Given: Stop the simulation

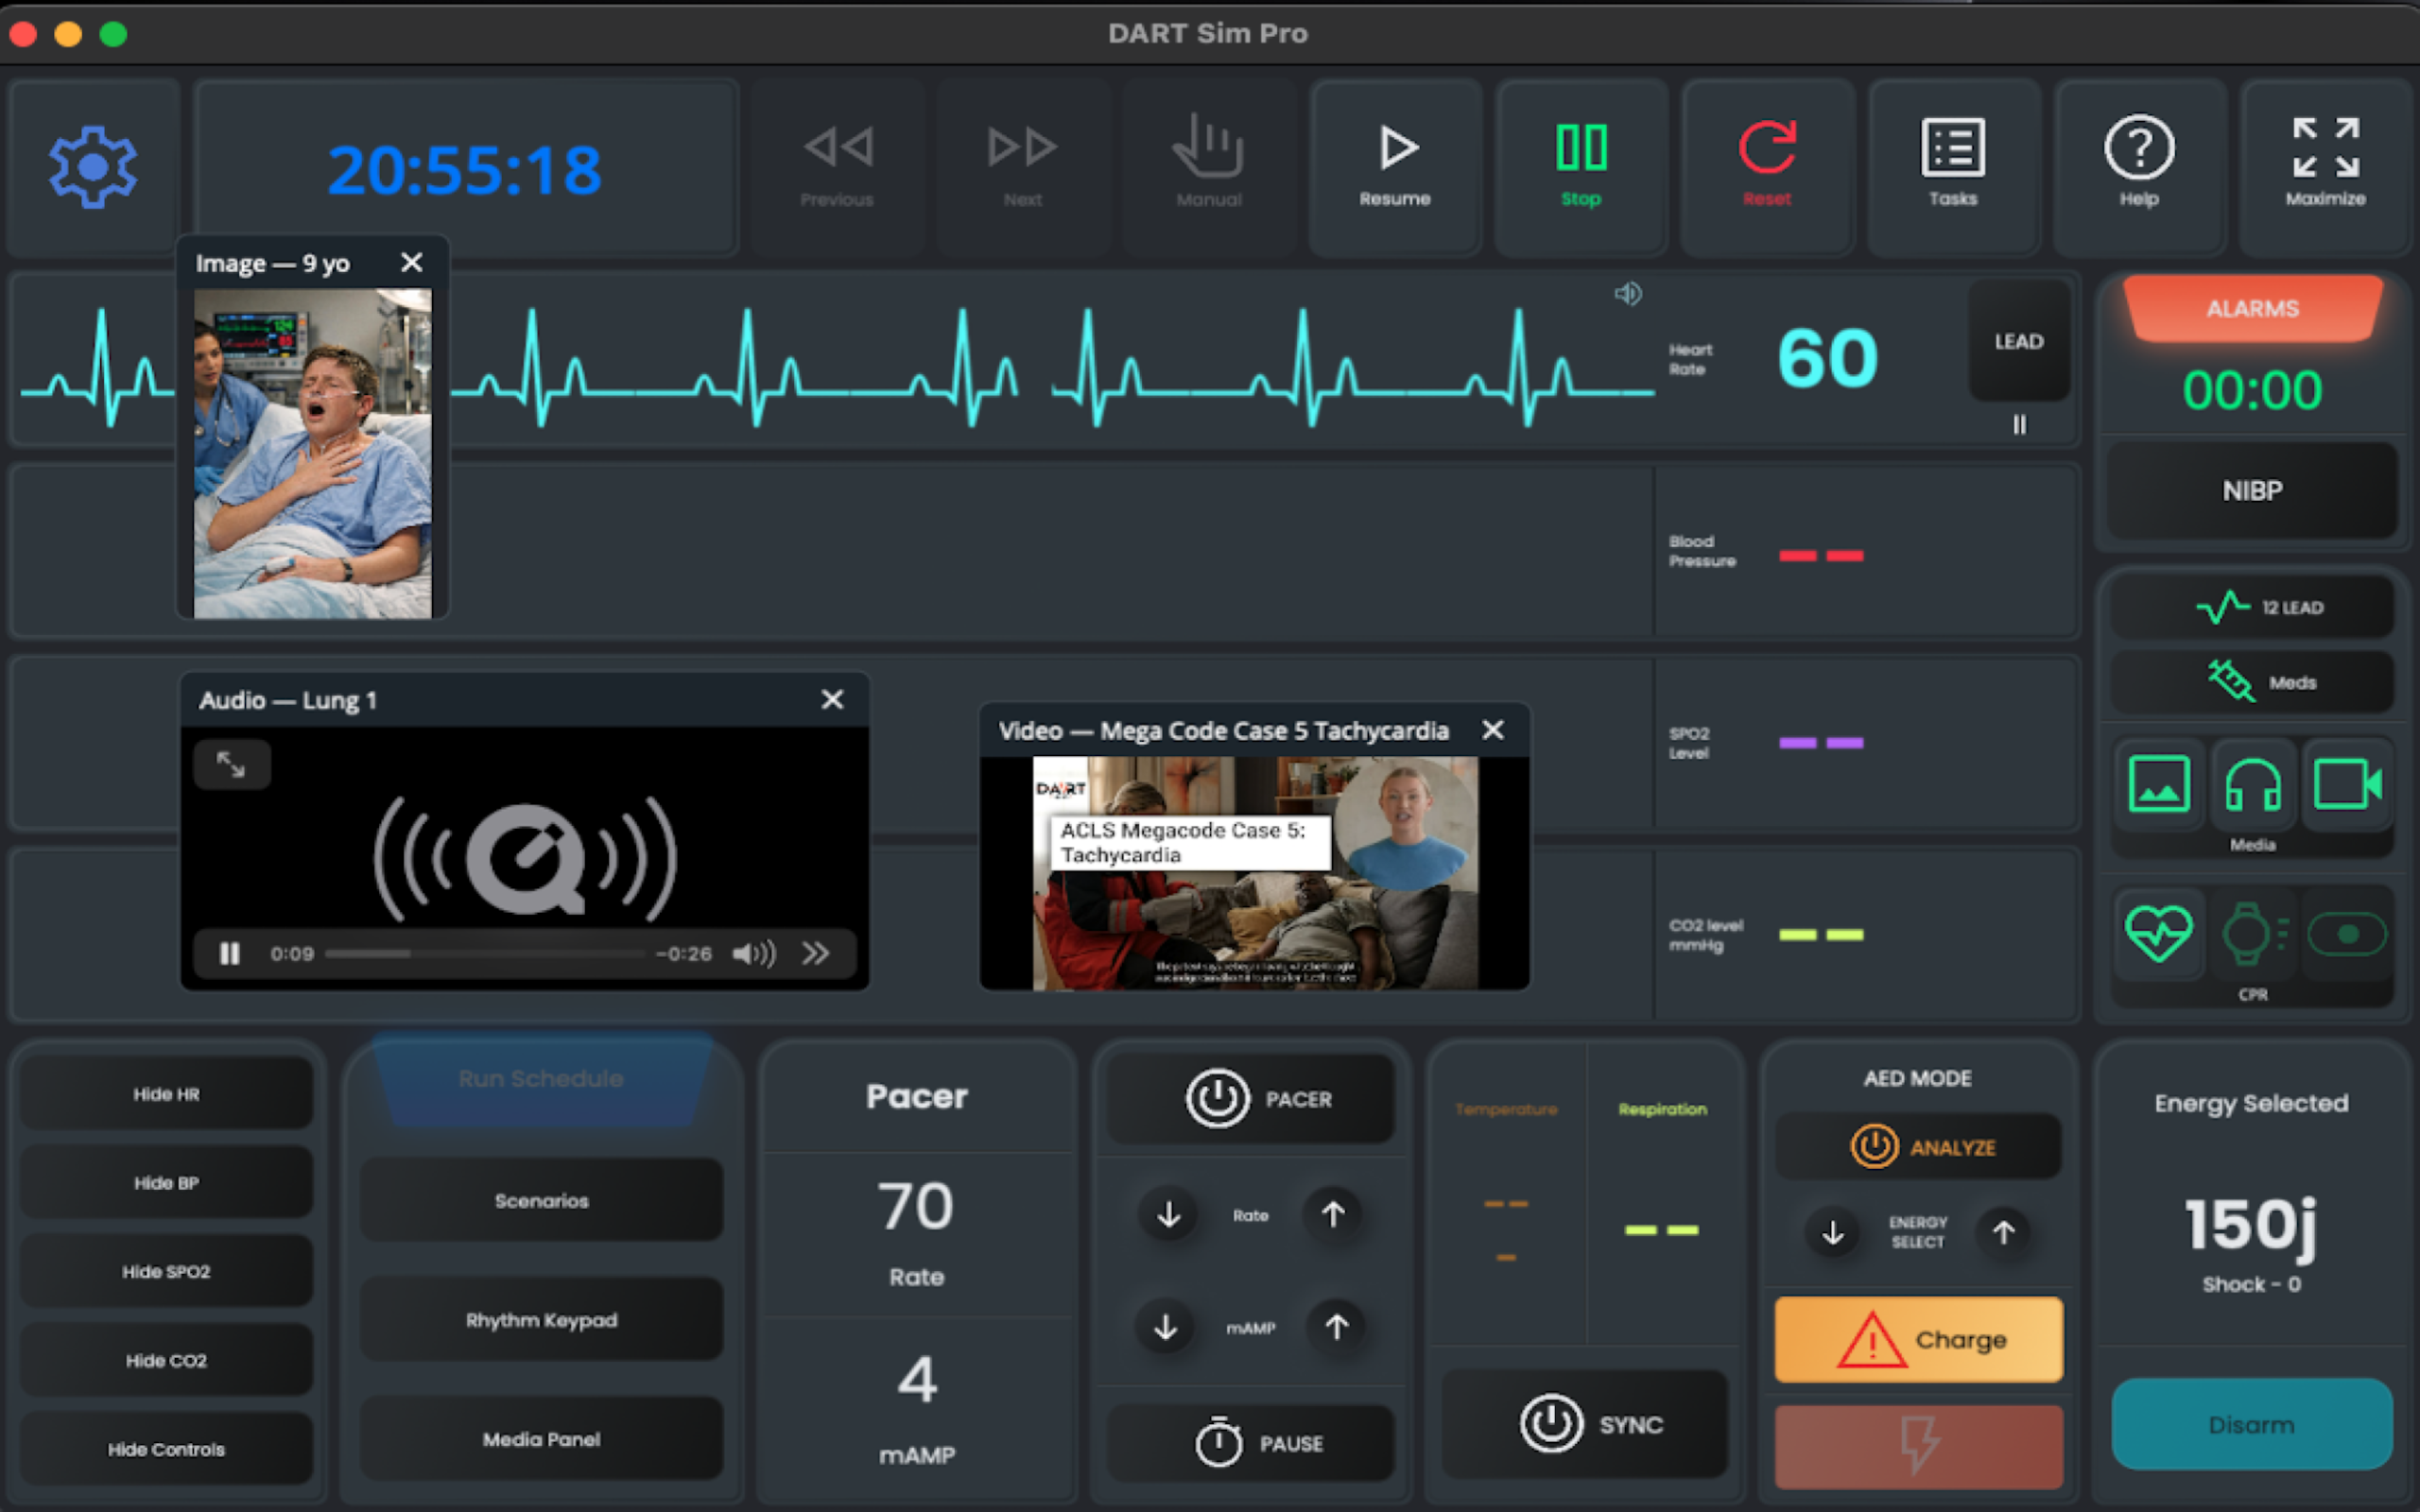Looking at the screenshot, I should (x=1580, y=166).
